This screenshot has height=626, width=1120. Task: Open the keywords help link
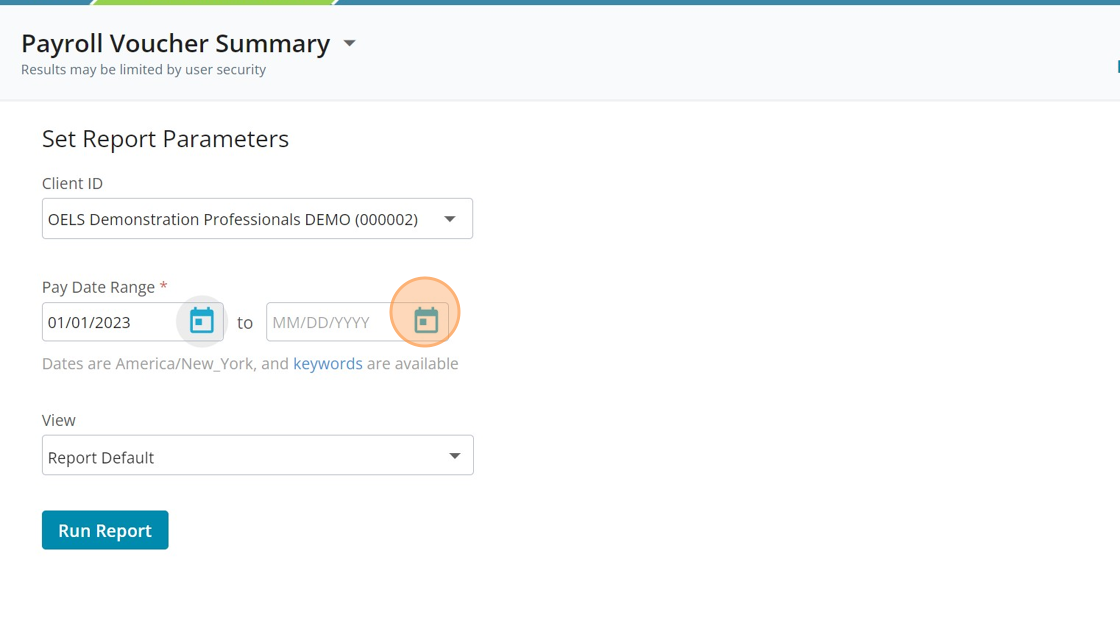click(x=327, y=364)
